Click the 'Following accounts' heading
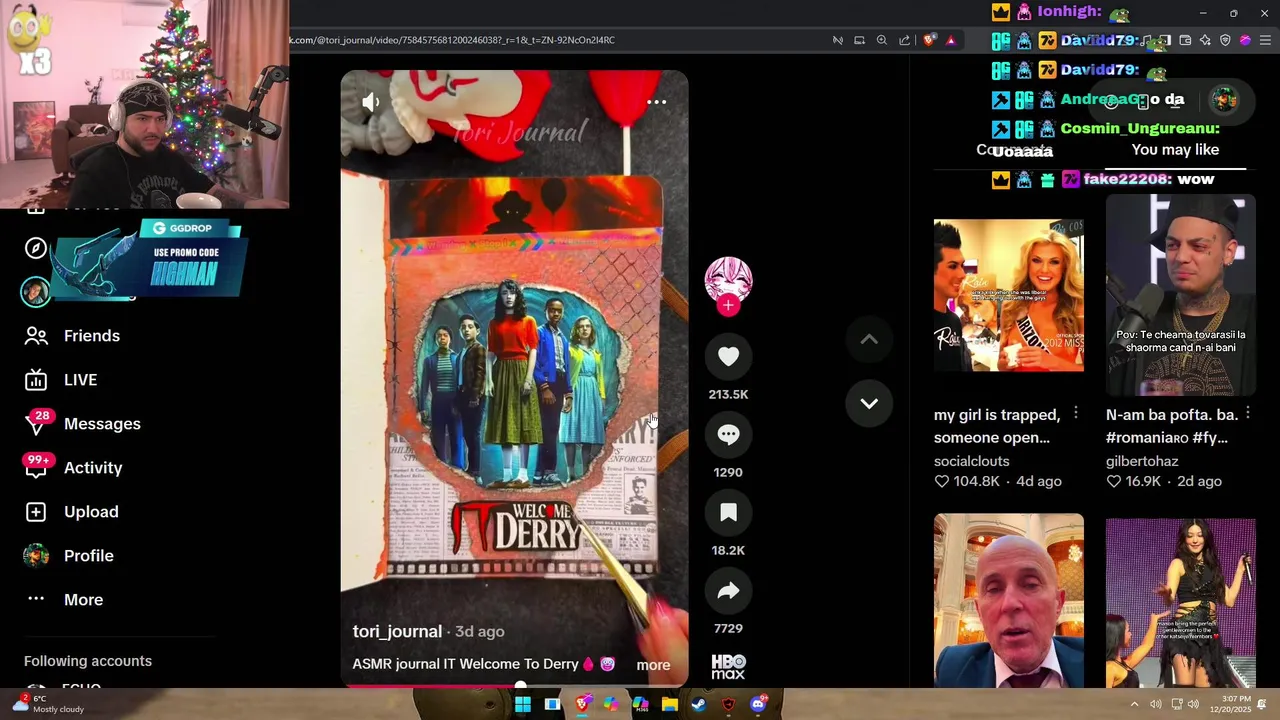Image resolution: width=1280 pixels, height=720 pixels. pos(88,661)
